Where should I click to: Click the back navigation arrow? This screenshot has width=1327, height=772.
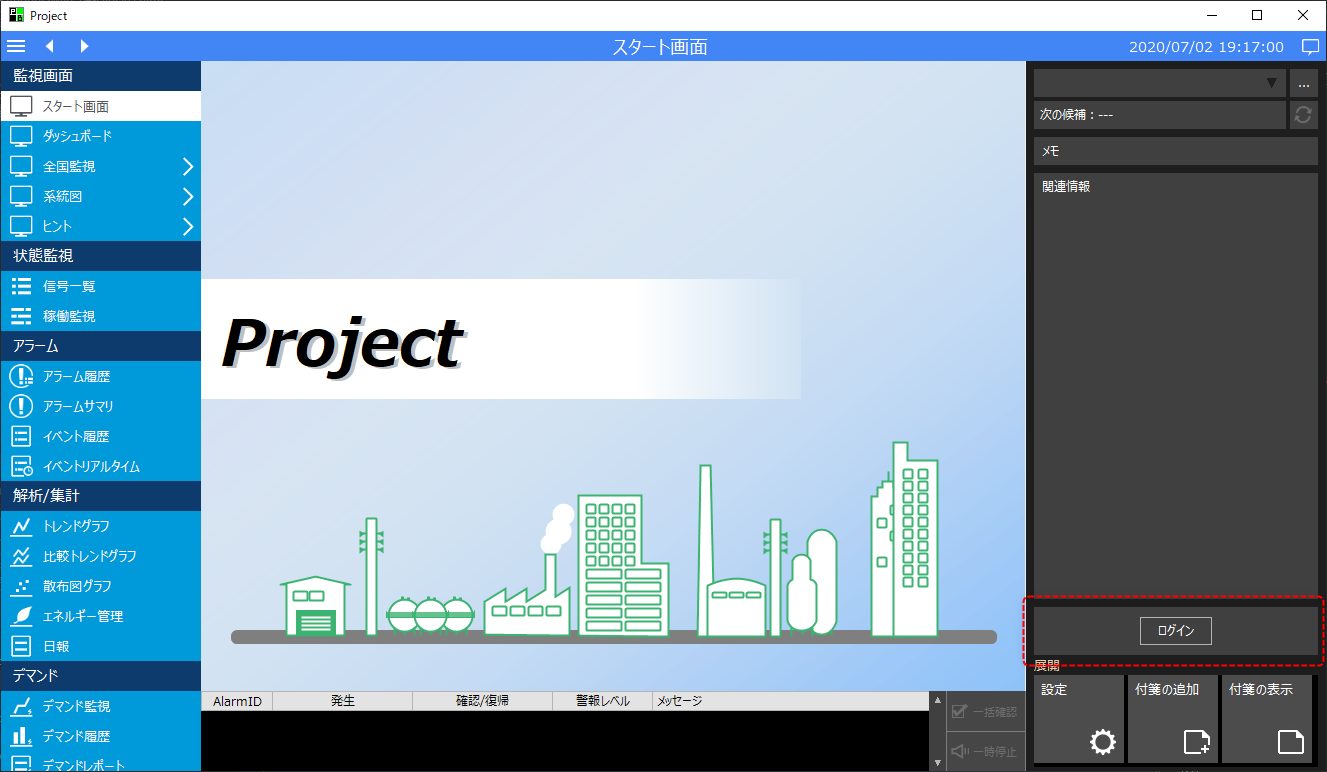click(x=49, y=46)
